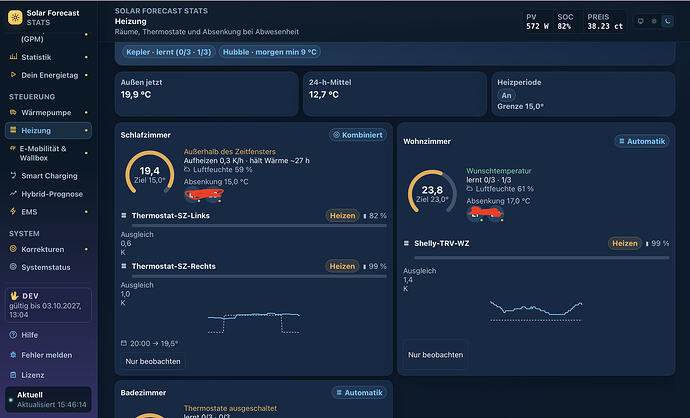The image size is (690, 418).
Task: Click humidity icon beside Luftfeuchte 59 %
Action: pyautogui.click(x=187, y=169)
